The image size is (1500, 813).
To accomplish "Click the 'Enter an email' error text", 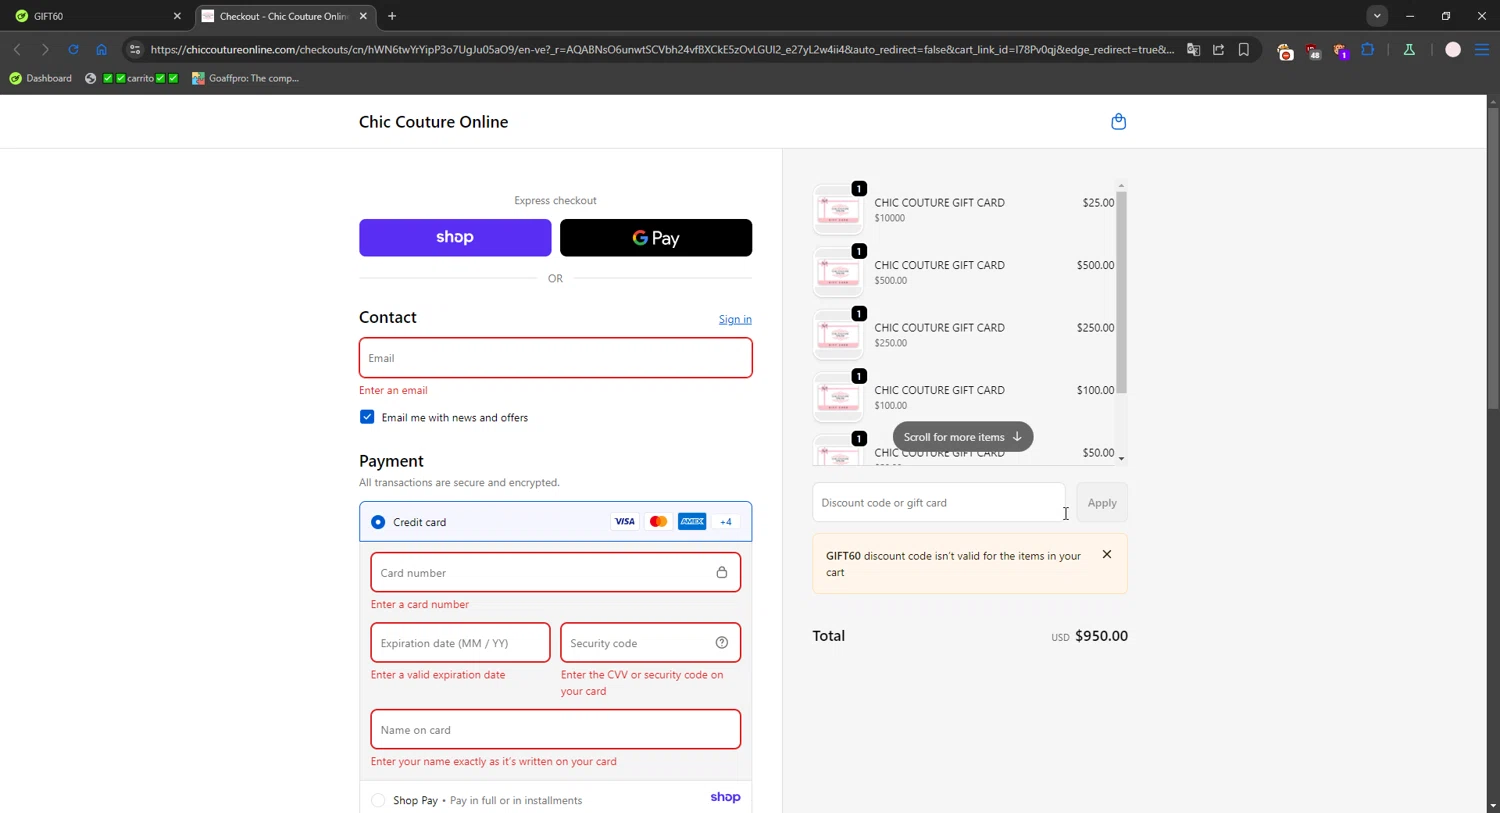I will click(393, 390).
